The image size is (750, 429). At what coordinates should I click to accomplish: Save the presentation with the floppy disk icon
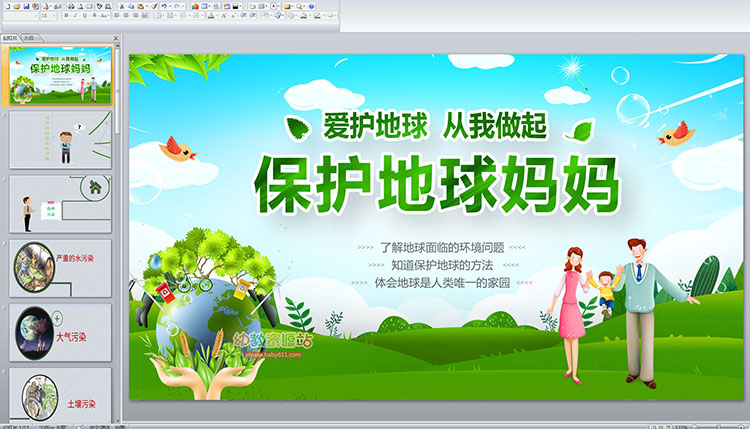[26, 6]
